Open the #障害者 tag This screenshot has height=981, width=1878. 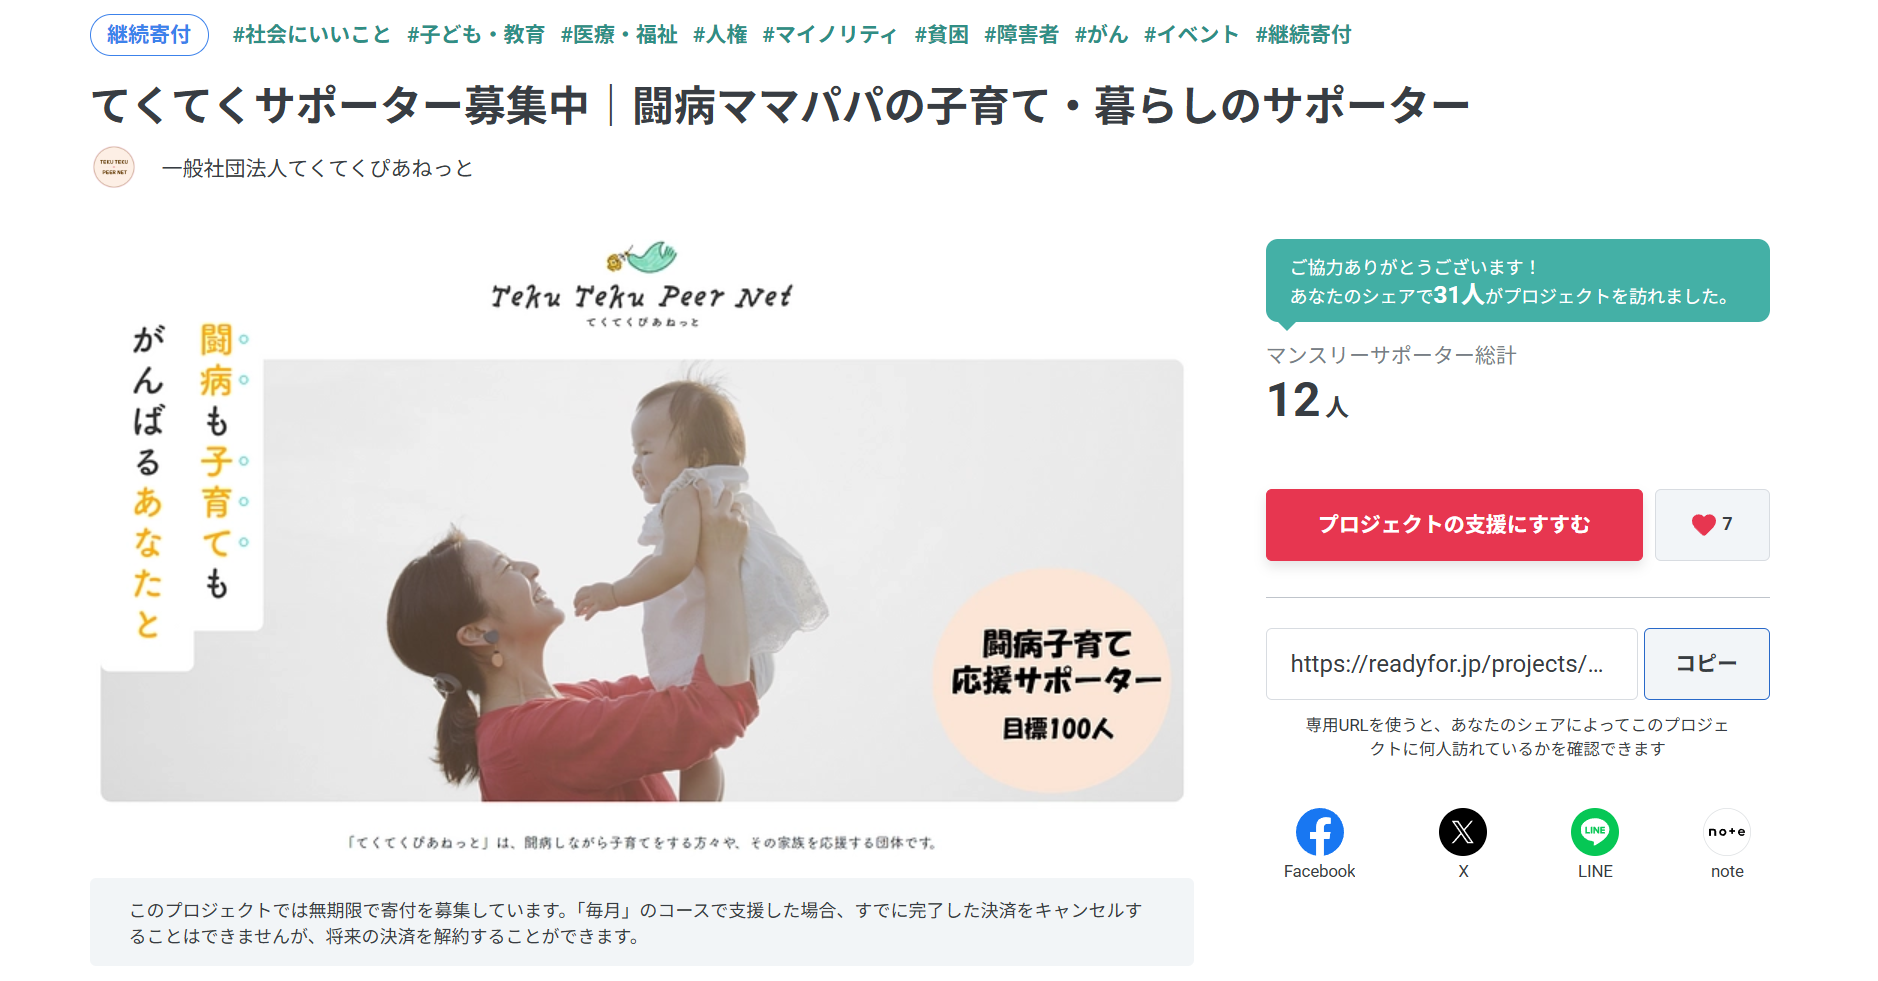click(1021, 35)
